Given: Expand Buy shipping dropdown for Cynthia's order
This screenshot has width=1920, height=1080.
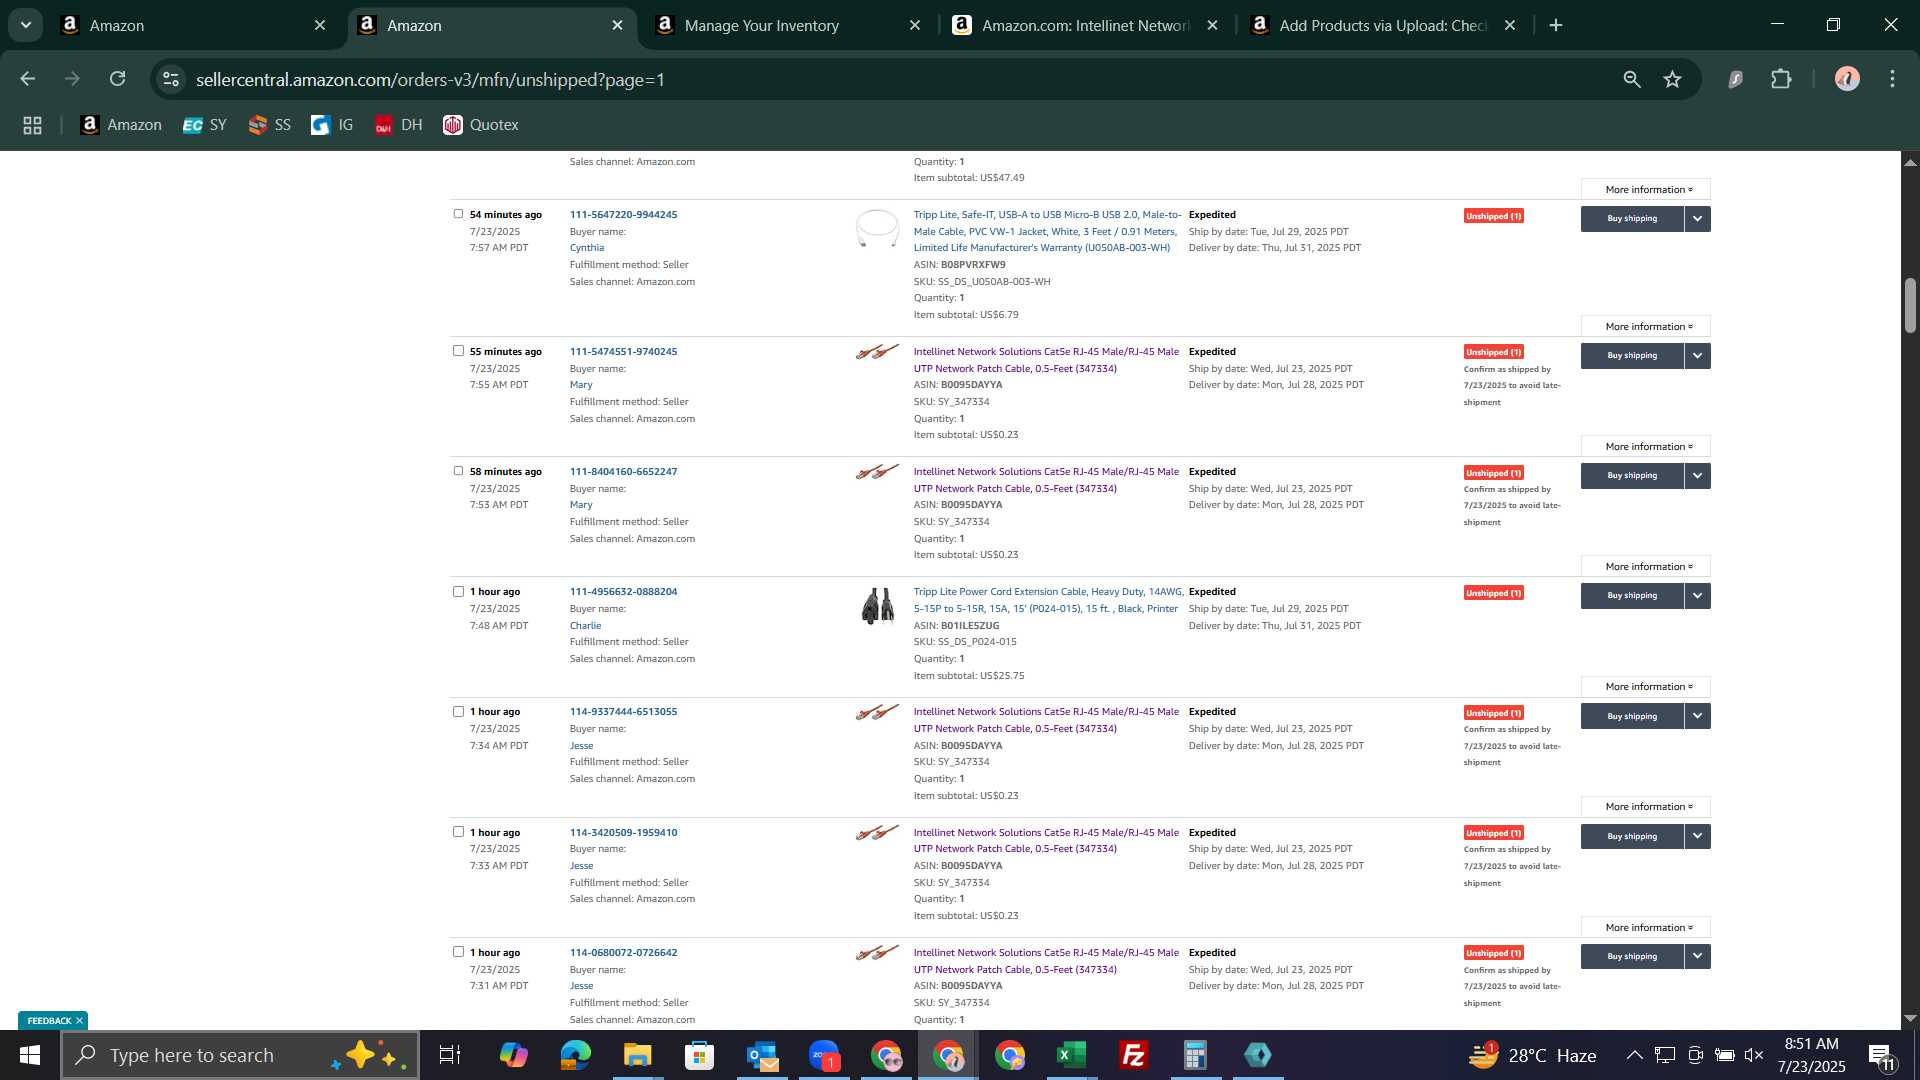Looking at the screenshot, I should tap(1697, 219).
